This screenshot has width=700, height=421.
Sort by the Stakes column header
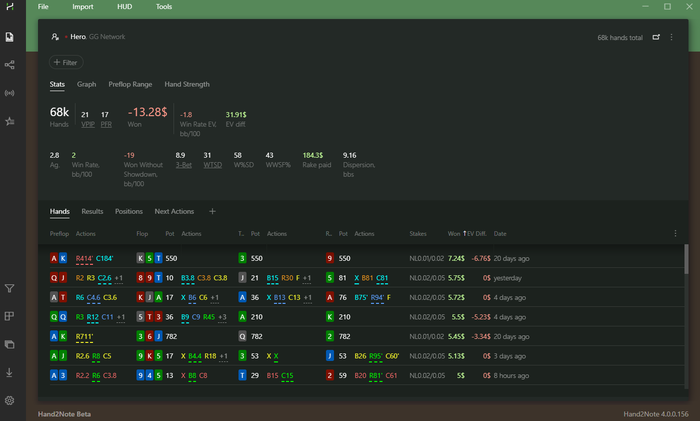click(418, 233)
